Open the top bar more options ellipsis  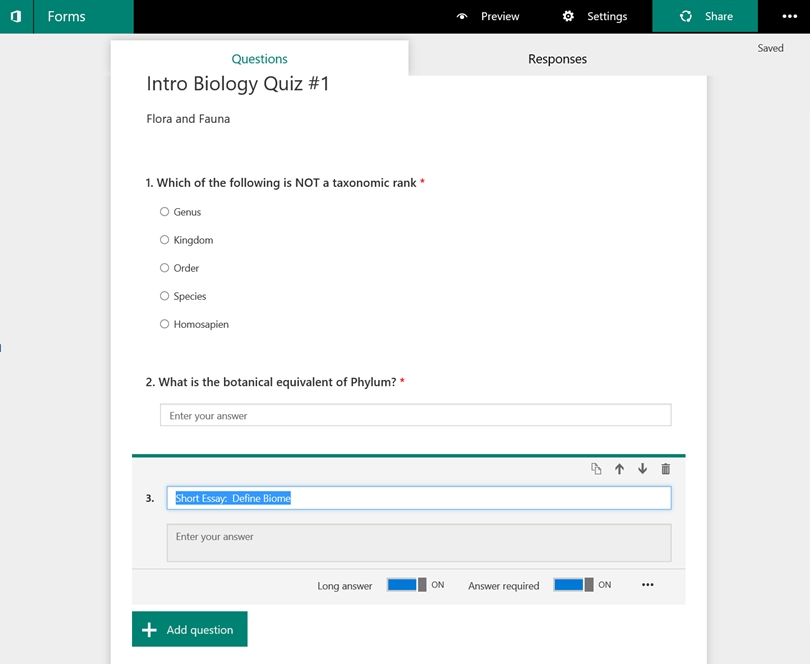click(x=790, y=17)
